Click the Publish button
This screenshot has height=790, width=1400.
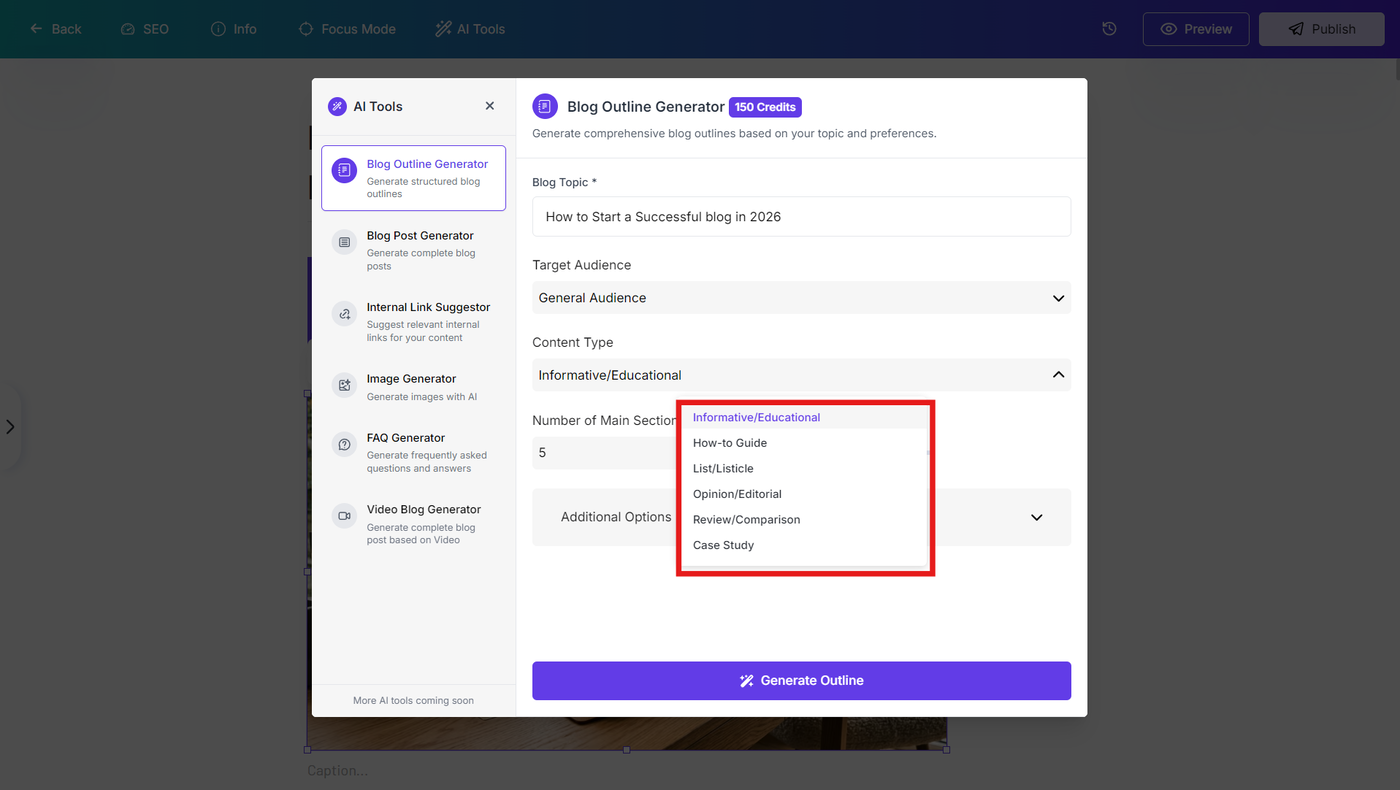coord(1321,29)
